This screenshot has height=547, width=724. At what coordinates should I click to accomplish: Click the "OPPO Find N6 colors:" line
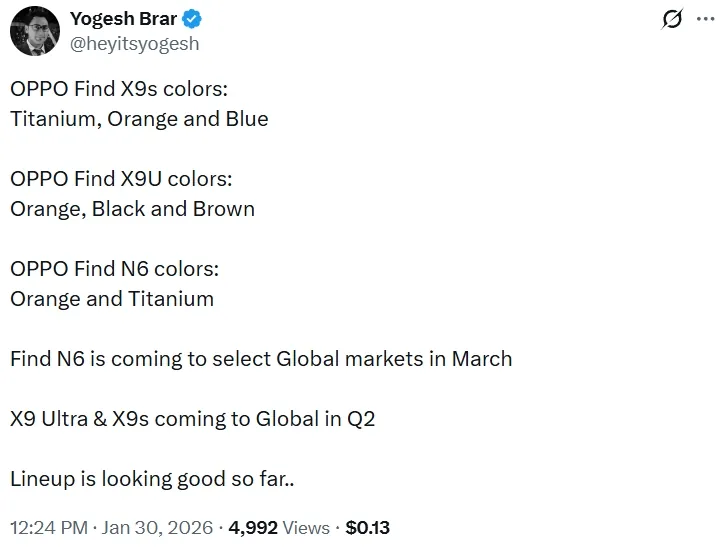[x=114, y=269]
